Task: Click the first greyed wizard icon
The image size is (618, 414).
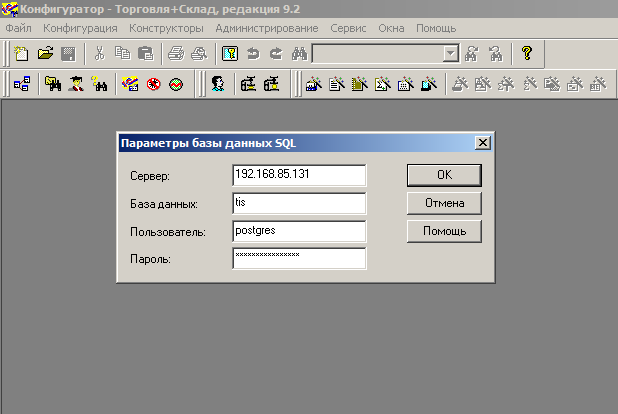Action: [460, 84]
